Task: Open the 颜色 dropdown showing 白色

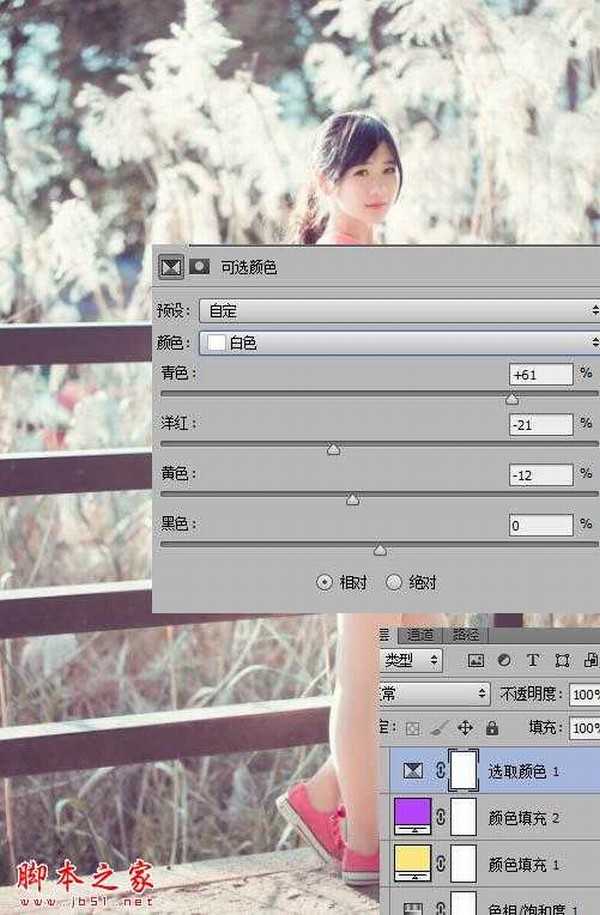Action: (x=398, y=343)
